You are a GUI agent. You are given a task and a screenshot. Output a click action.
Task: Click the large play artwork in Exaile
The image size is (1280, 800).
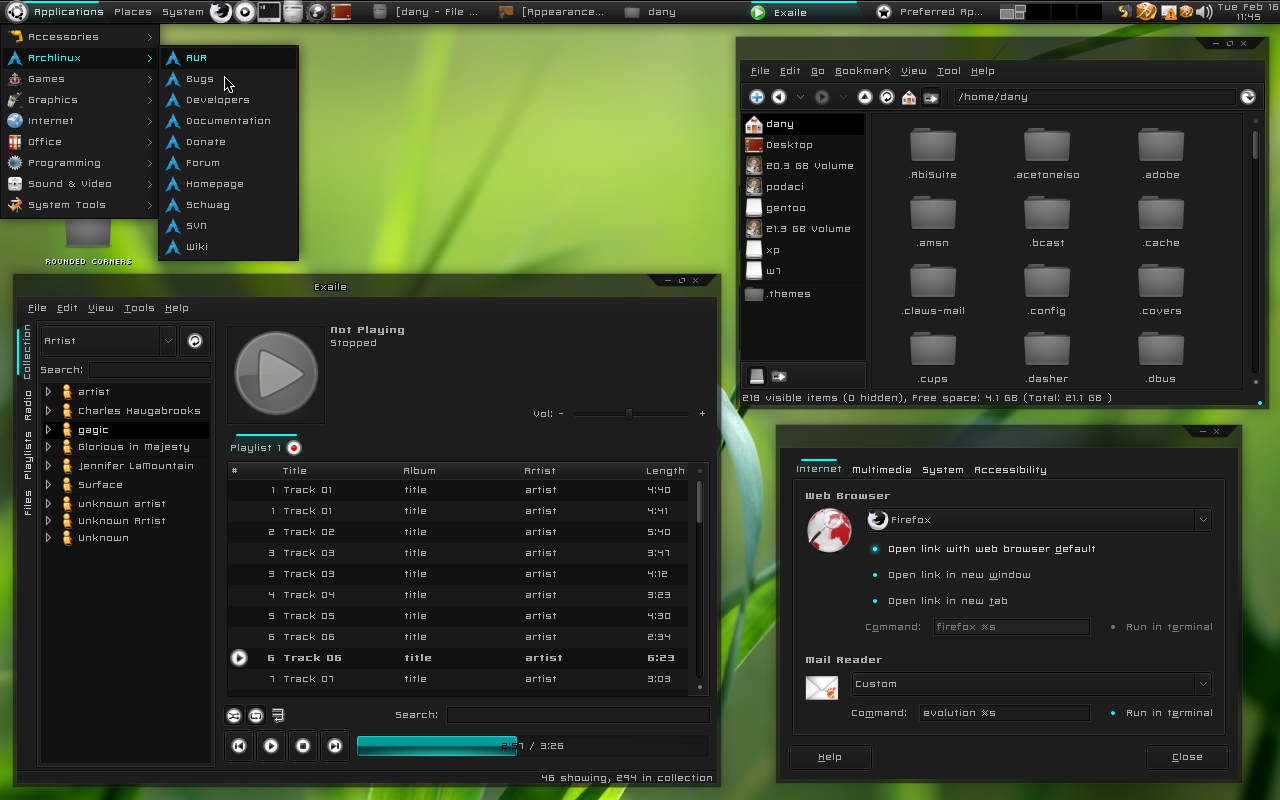pyautogui.click(x=276, y=373)
